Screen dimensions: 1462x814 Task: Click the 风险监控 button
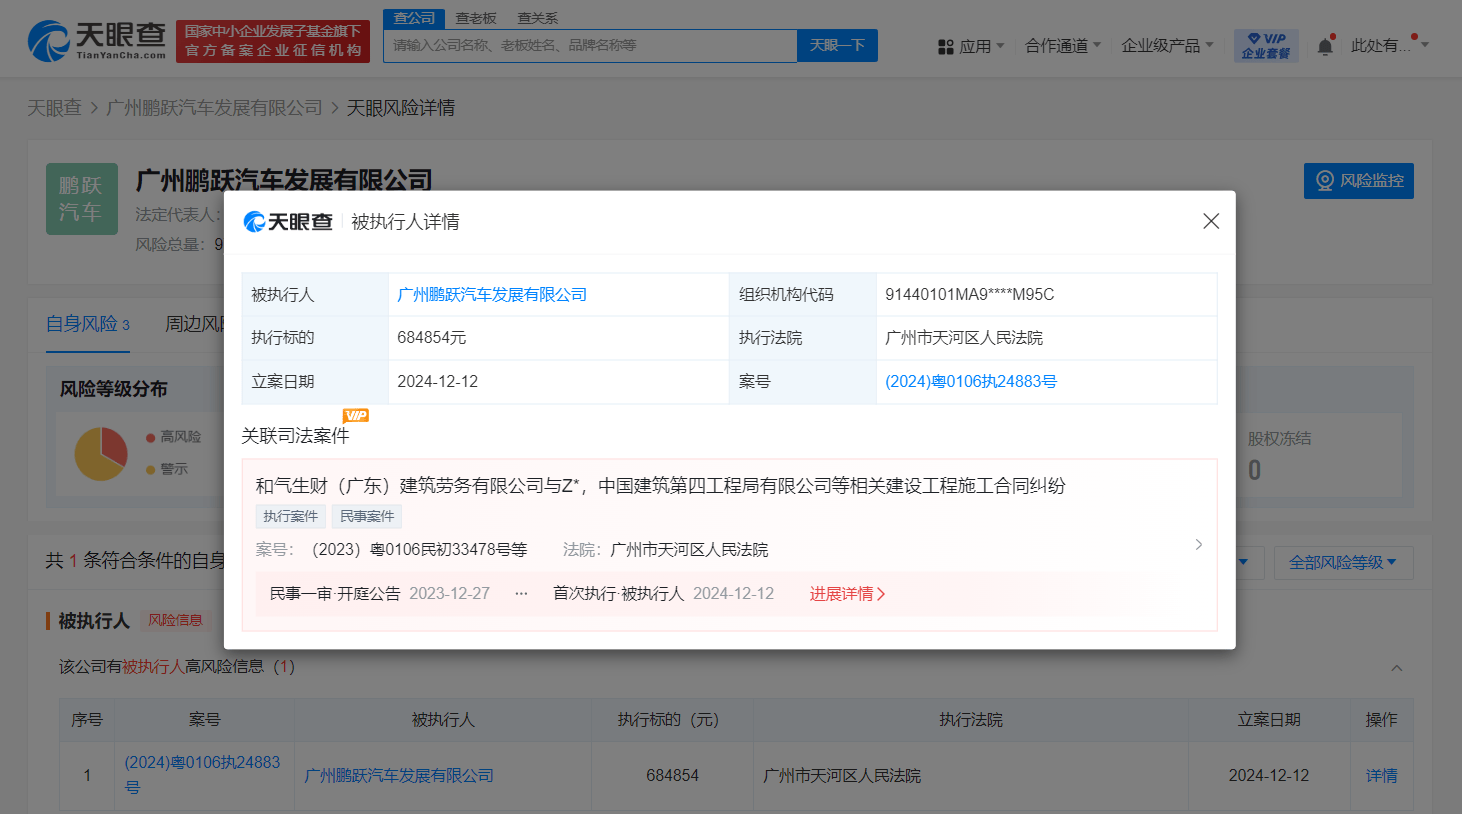tap(1359, 181)
